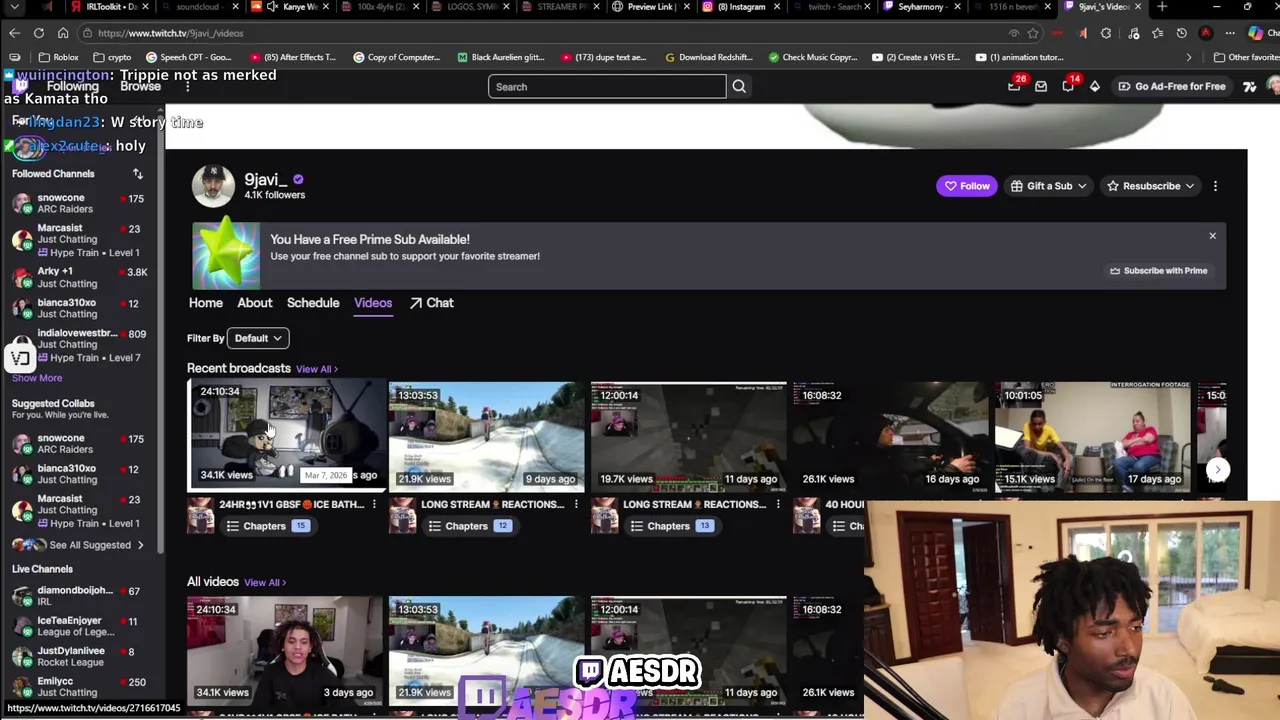Viewport: 1280px width, 720px height.
Task: Open View All for All videos
Action: (x=265, y=583)
